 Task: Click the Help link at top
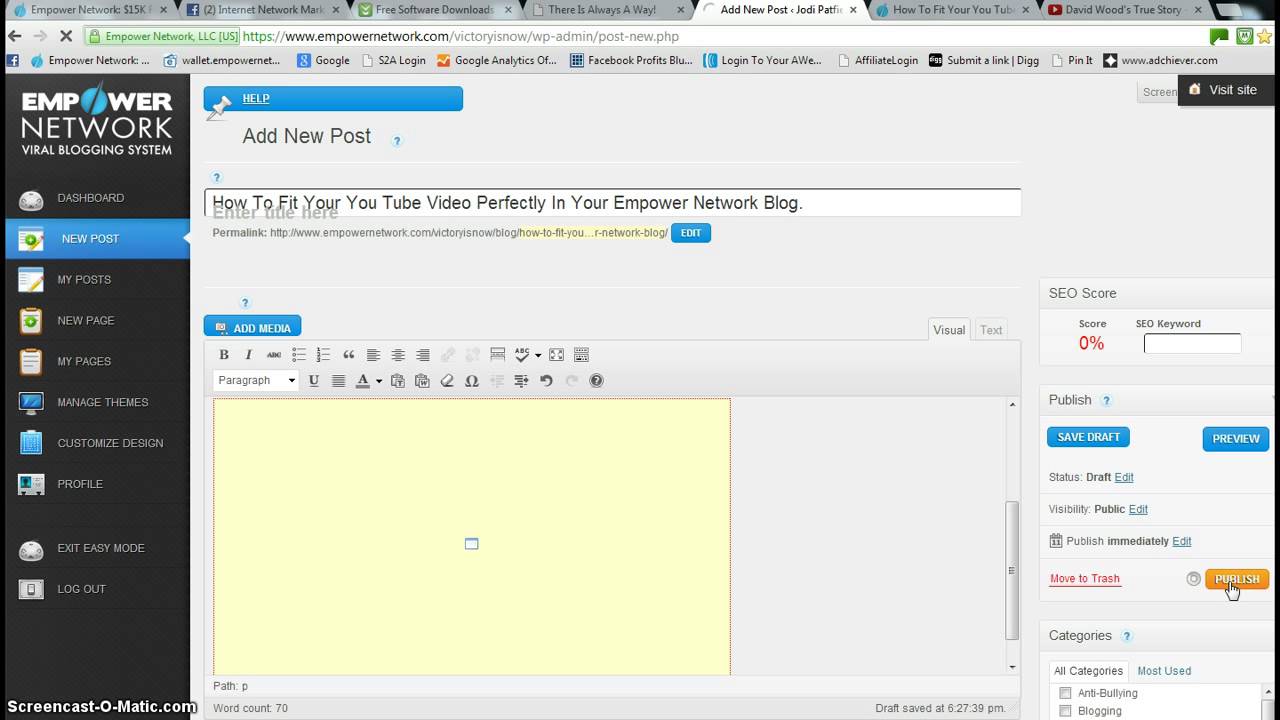[x=256, y=99]
